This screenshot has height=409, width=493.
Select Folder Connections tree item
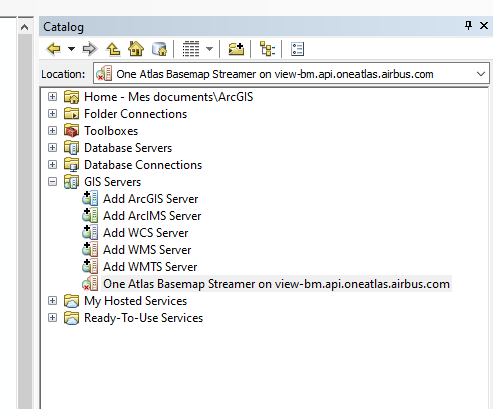135,114
